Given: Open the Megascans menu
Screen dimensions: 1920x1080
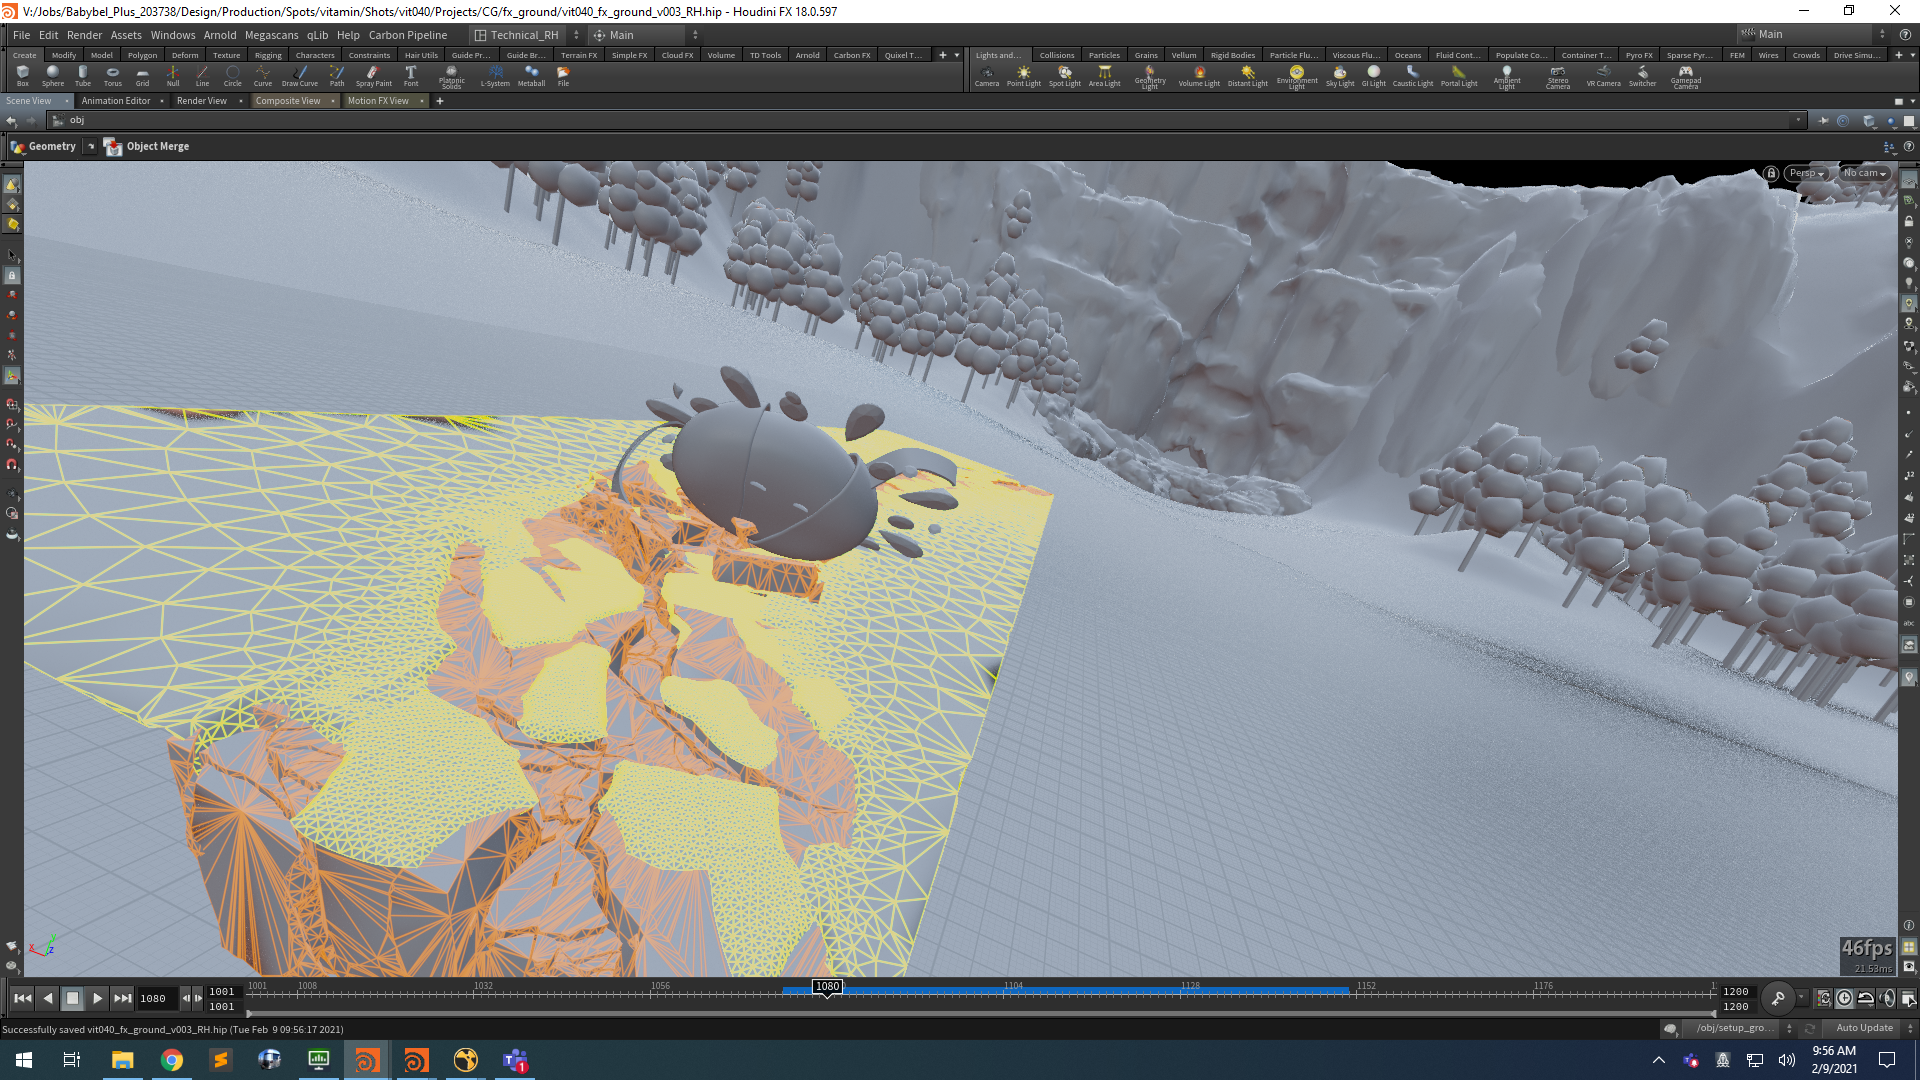Looking at the screenshot, I should click(x=271, y=35).
